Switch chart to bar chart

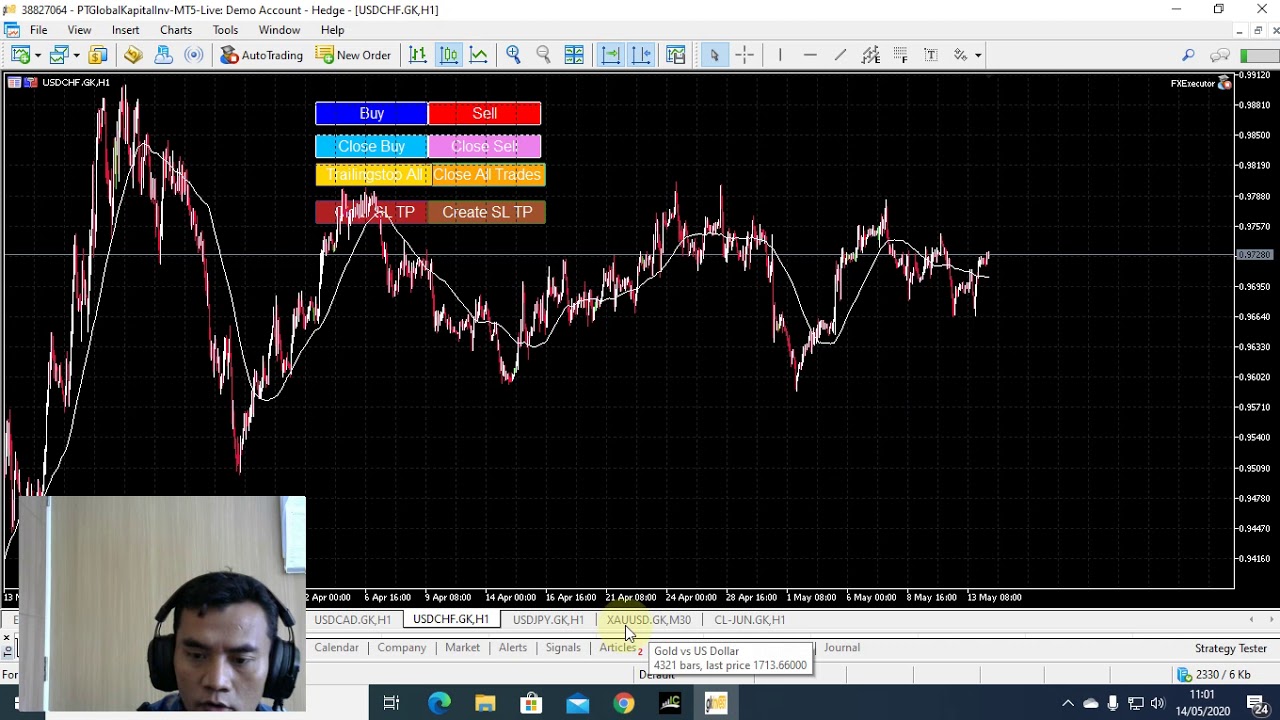(418, 55)
